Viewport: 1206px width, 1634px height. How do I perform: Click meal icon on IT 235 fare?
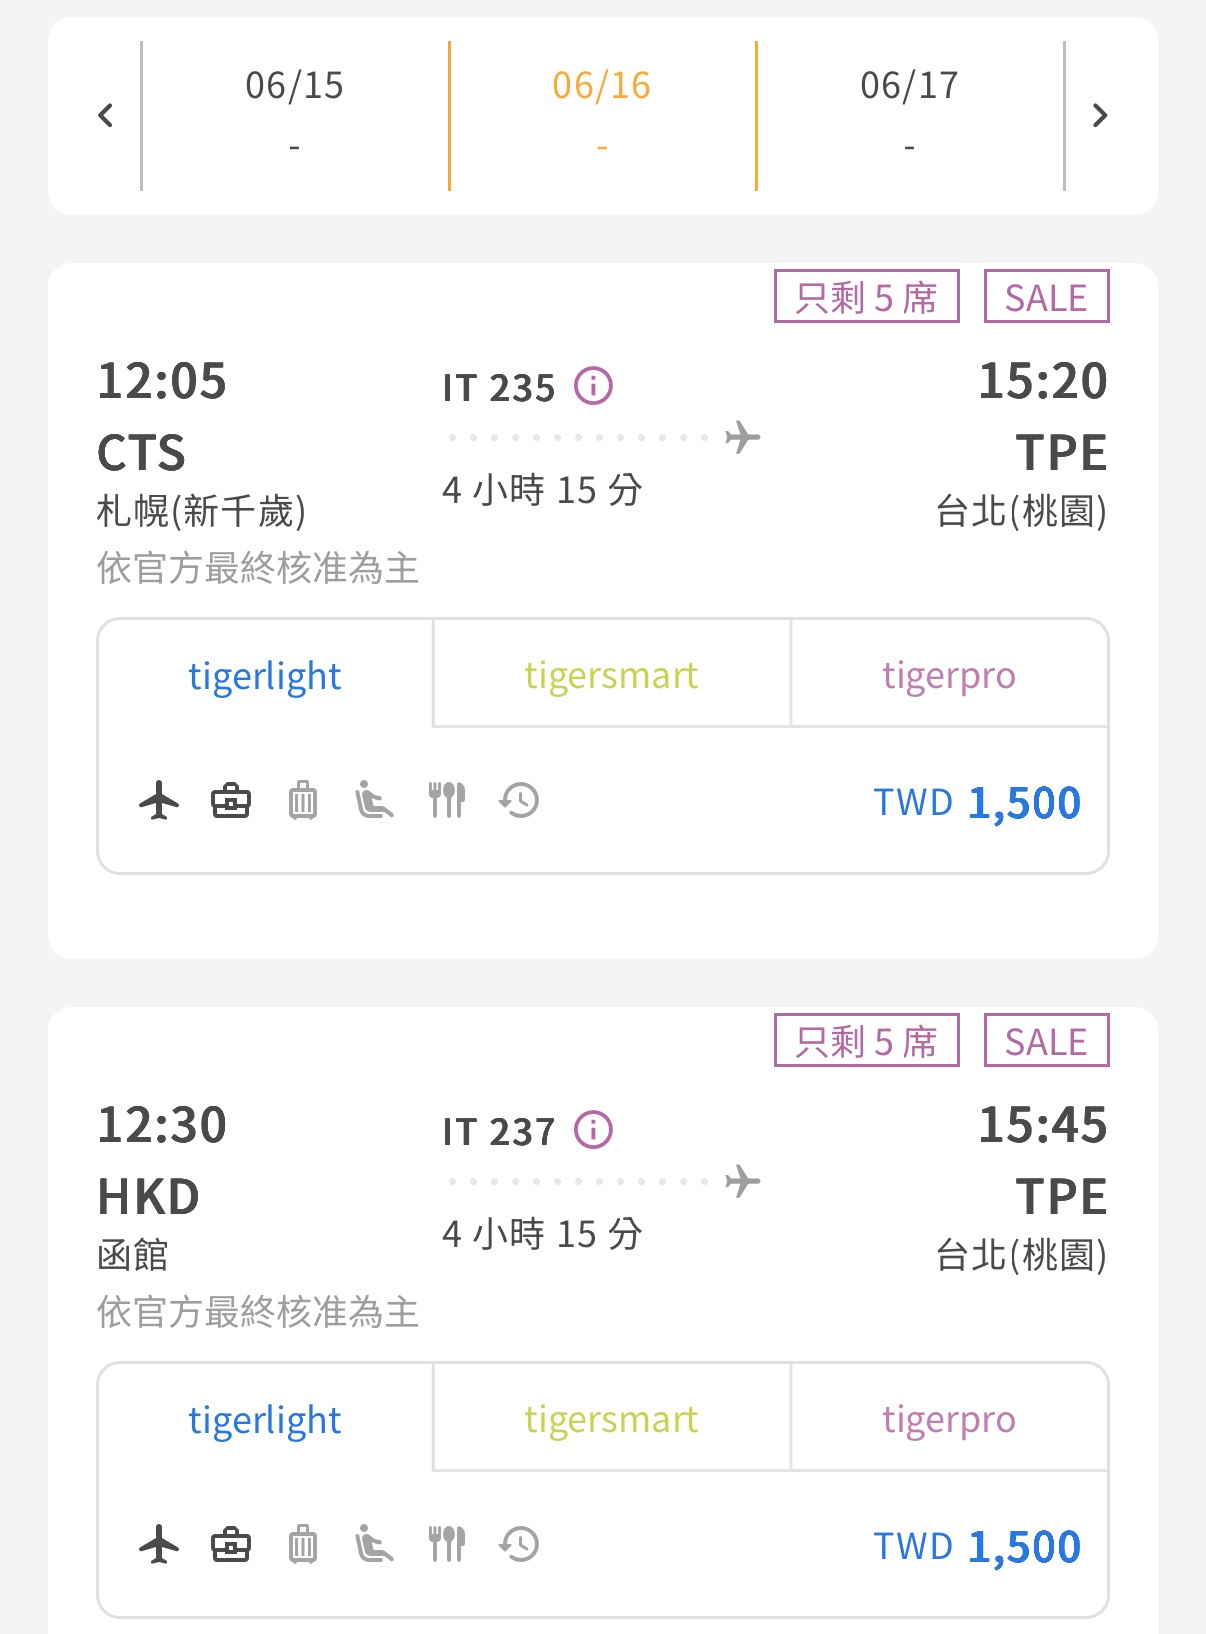(x=447, y=801)
